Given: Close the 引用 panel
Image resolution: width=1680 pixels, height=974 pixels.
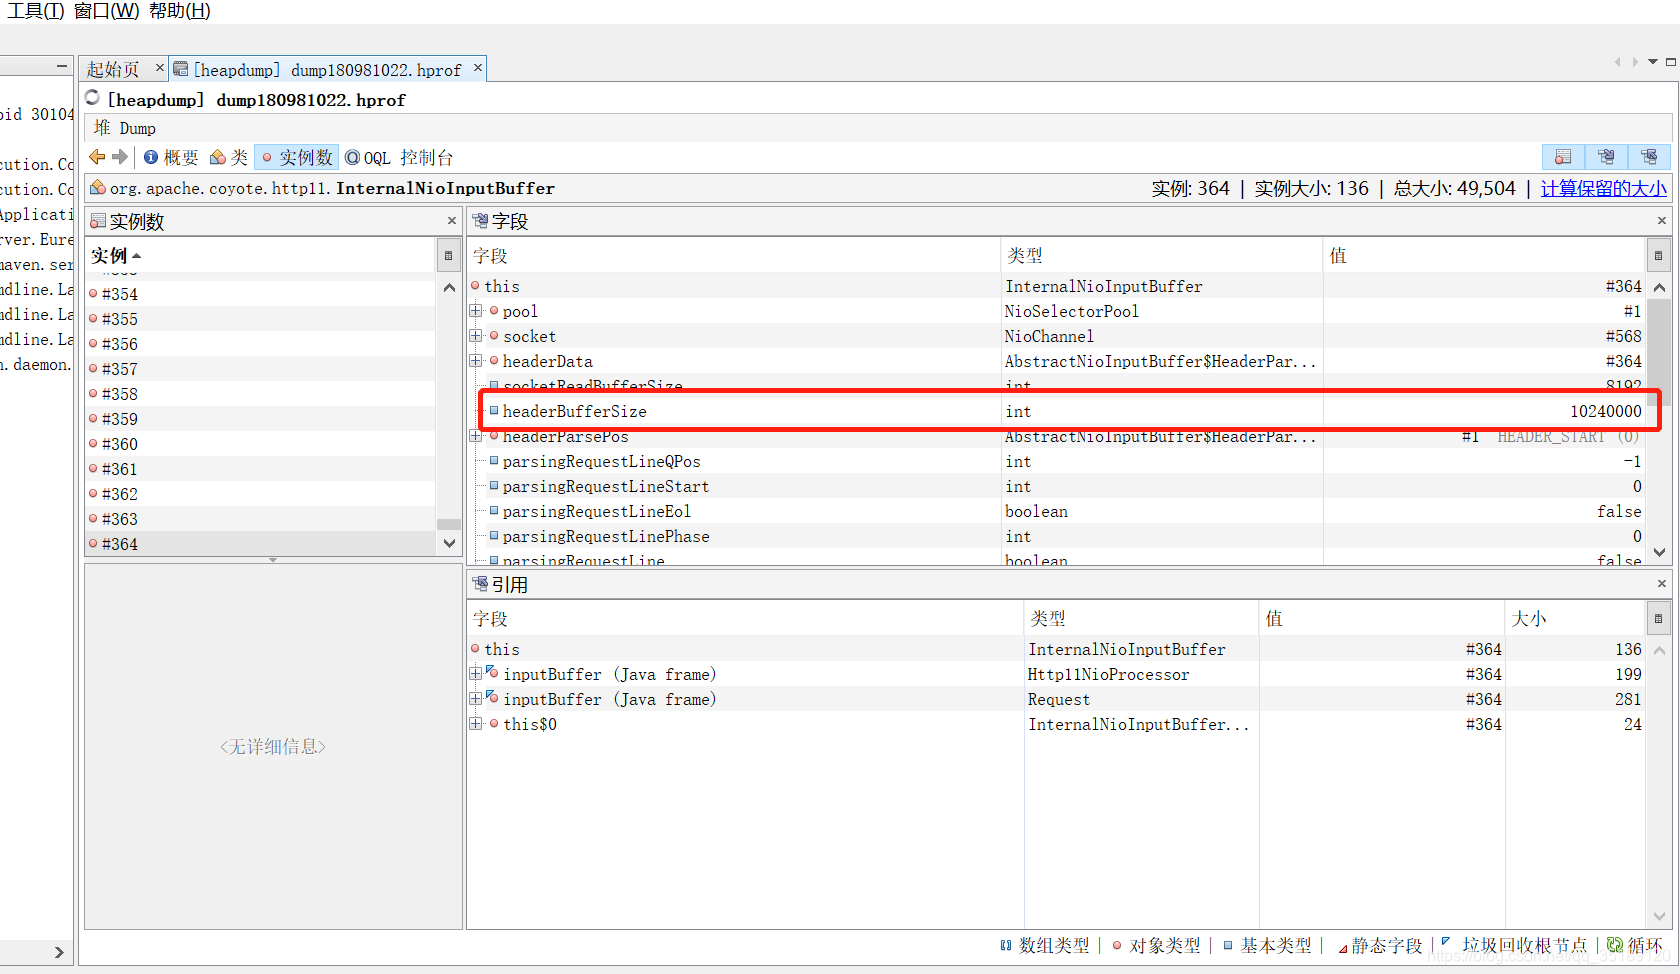Looking at the screenshot, I should tap(1662, 584).
